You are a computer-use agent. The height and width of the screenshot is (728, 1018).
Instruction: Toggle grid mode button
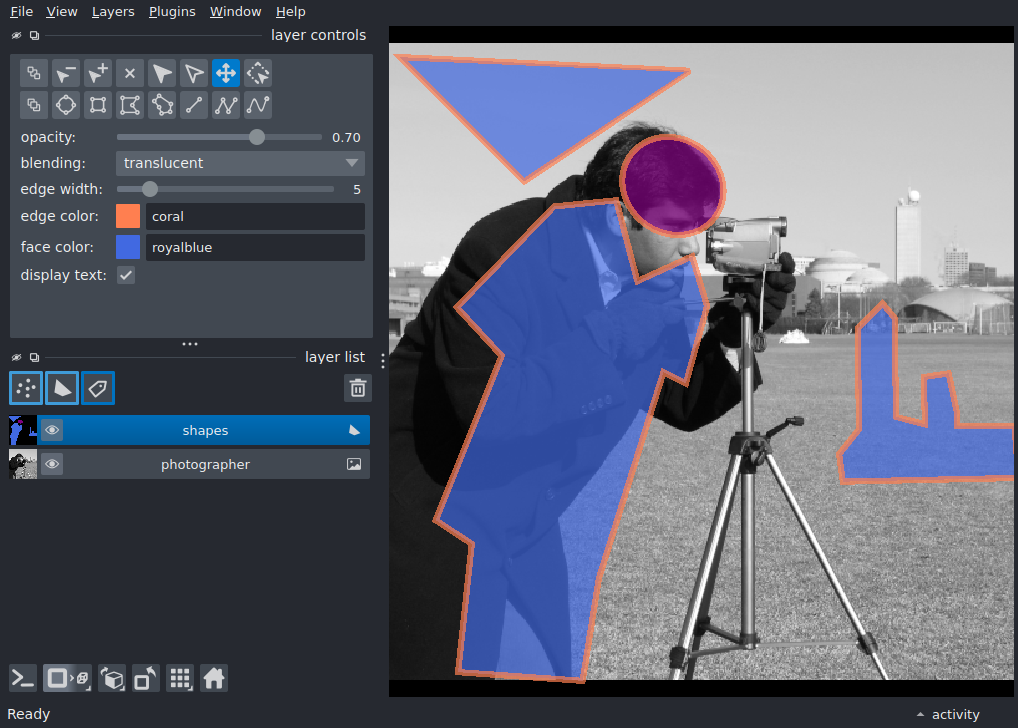coord(180,679)
